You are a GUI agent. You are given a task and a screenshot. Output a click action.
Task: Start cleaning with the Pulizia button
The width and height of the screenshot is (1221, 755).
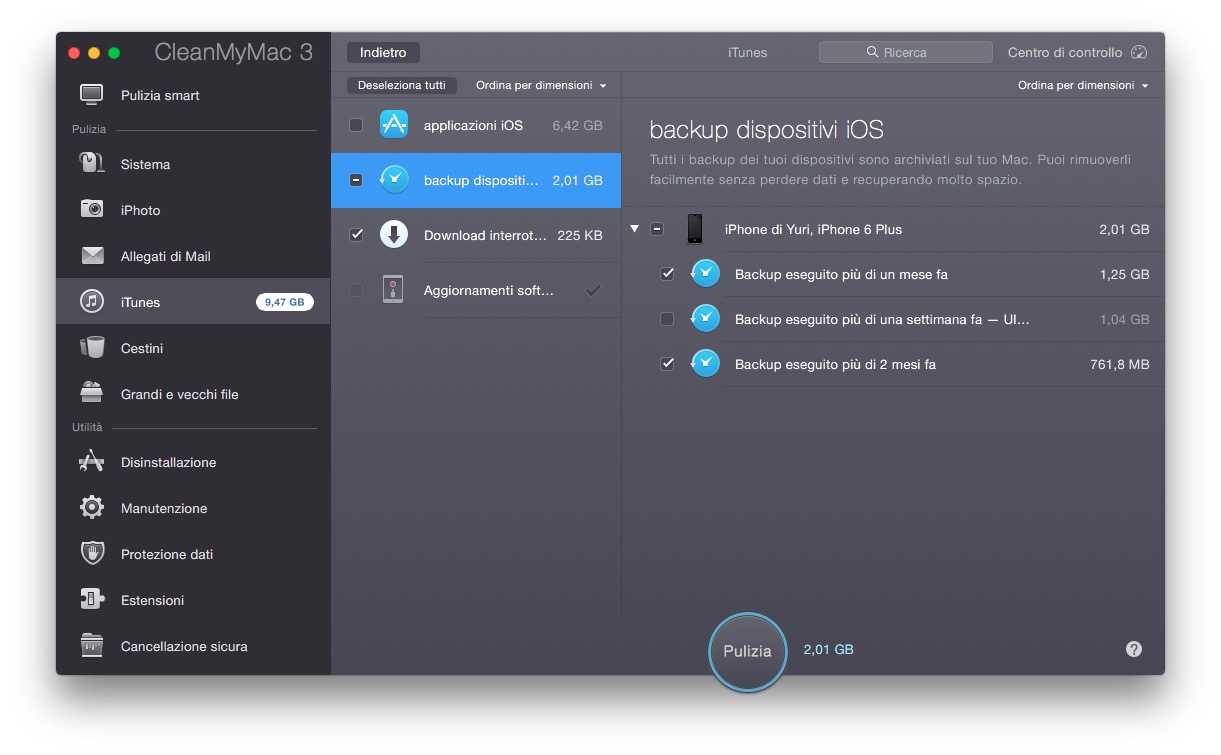747,651
